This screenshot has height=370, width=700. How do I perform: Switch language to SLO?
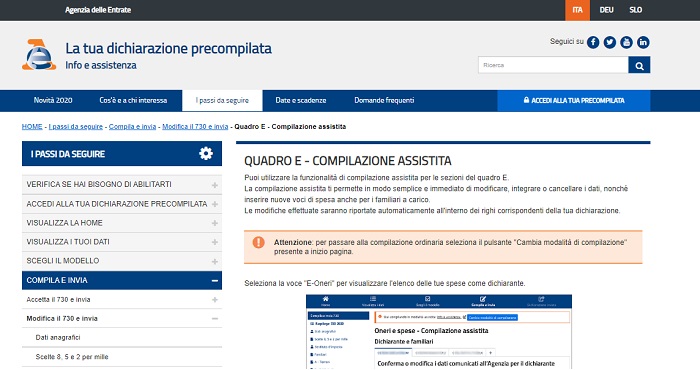click(x=636, y=10)
